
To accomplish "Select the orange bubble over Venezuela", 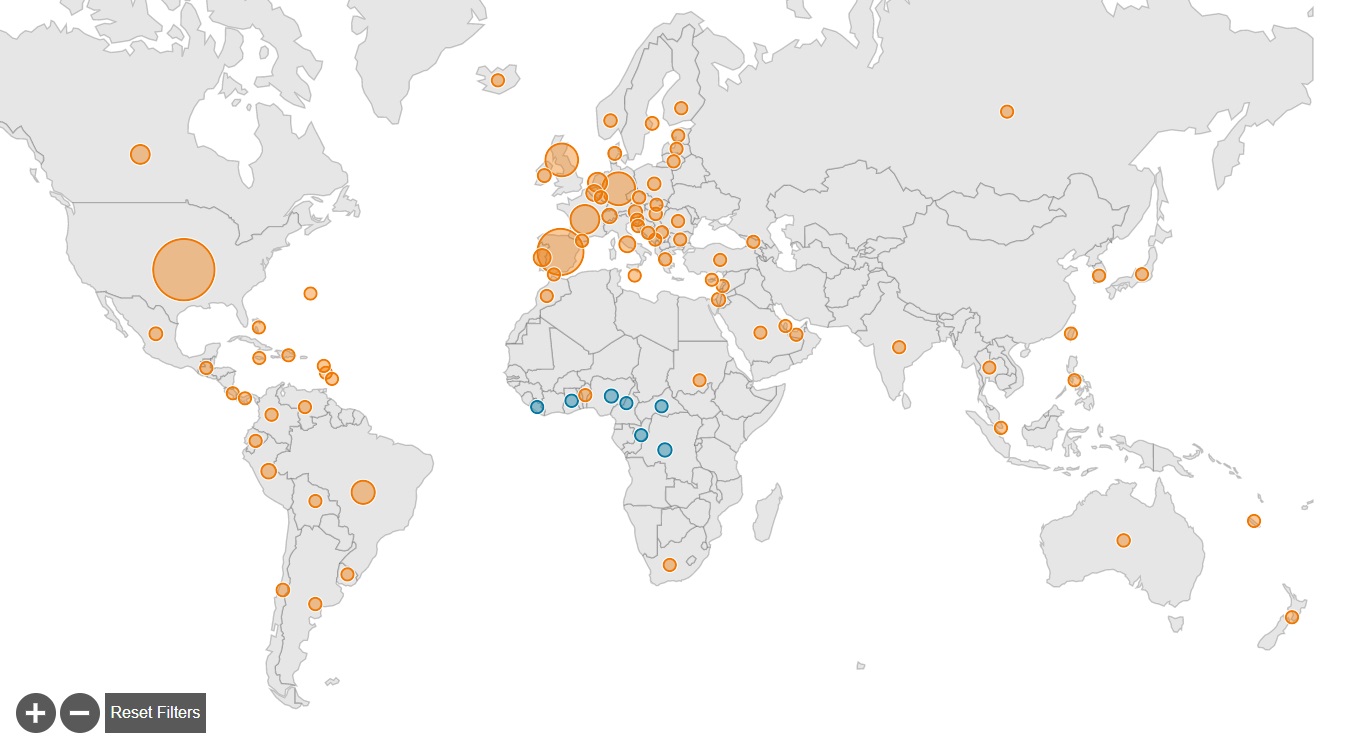I will tap(305, 407).
